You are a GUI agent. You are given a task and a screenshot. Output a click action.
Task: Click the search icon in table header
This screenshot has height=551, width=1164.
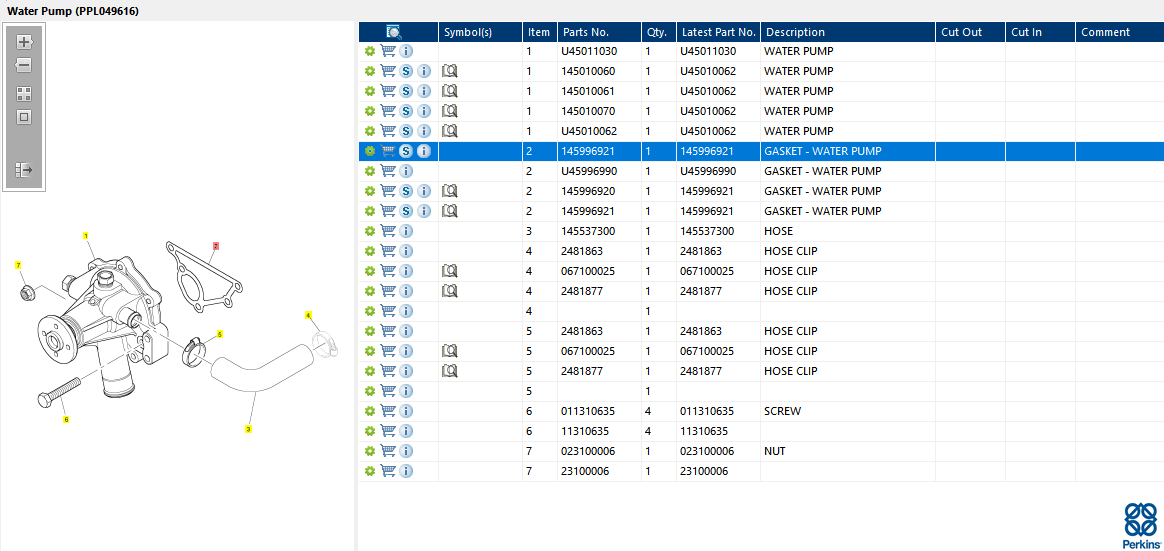(x=393, y=32)
